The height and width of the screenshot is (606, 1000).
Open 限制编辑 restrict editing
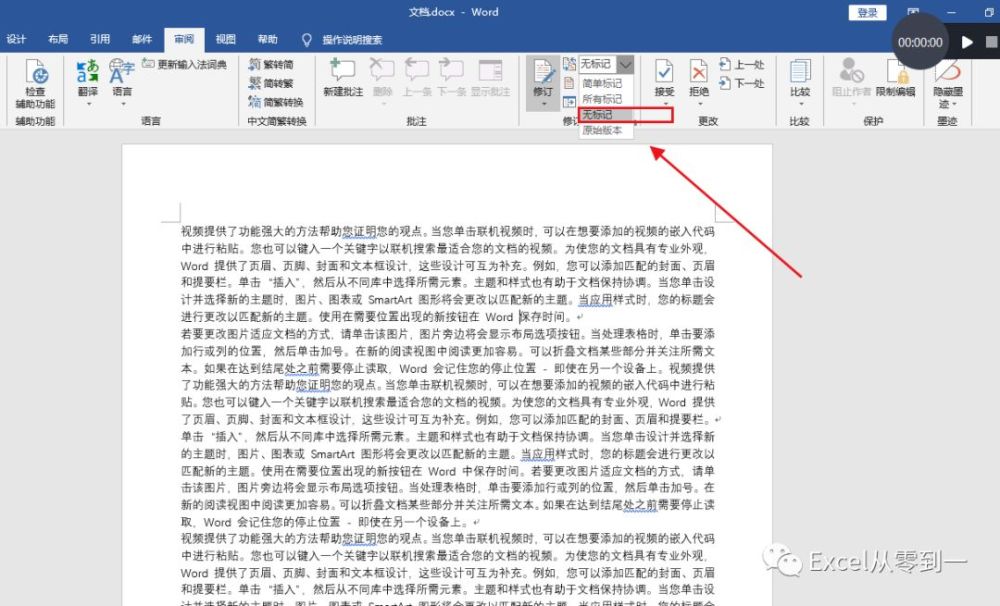pyautogui.click(x=895, y=78)
